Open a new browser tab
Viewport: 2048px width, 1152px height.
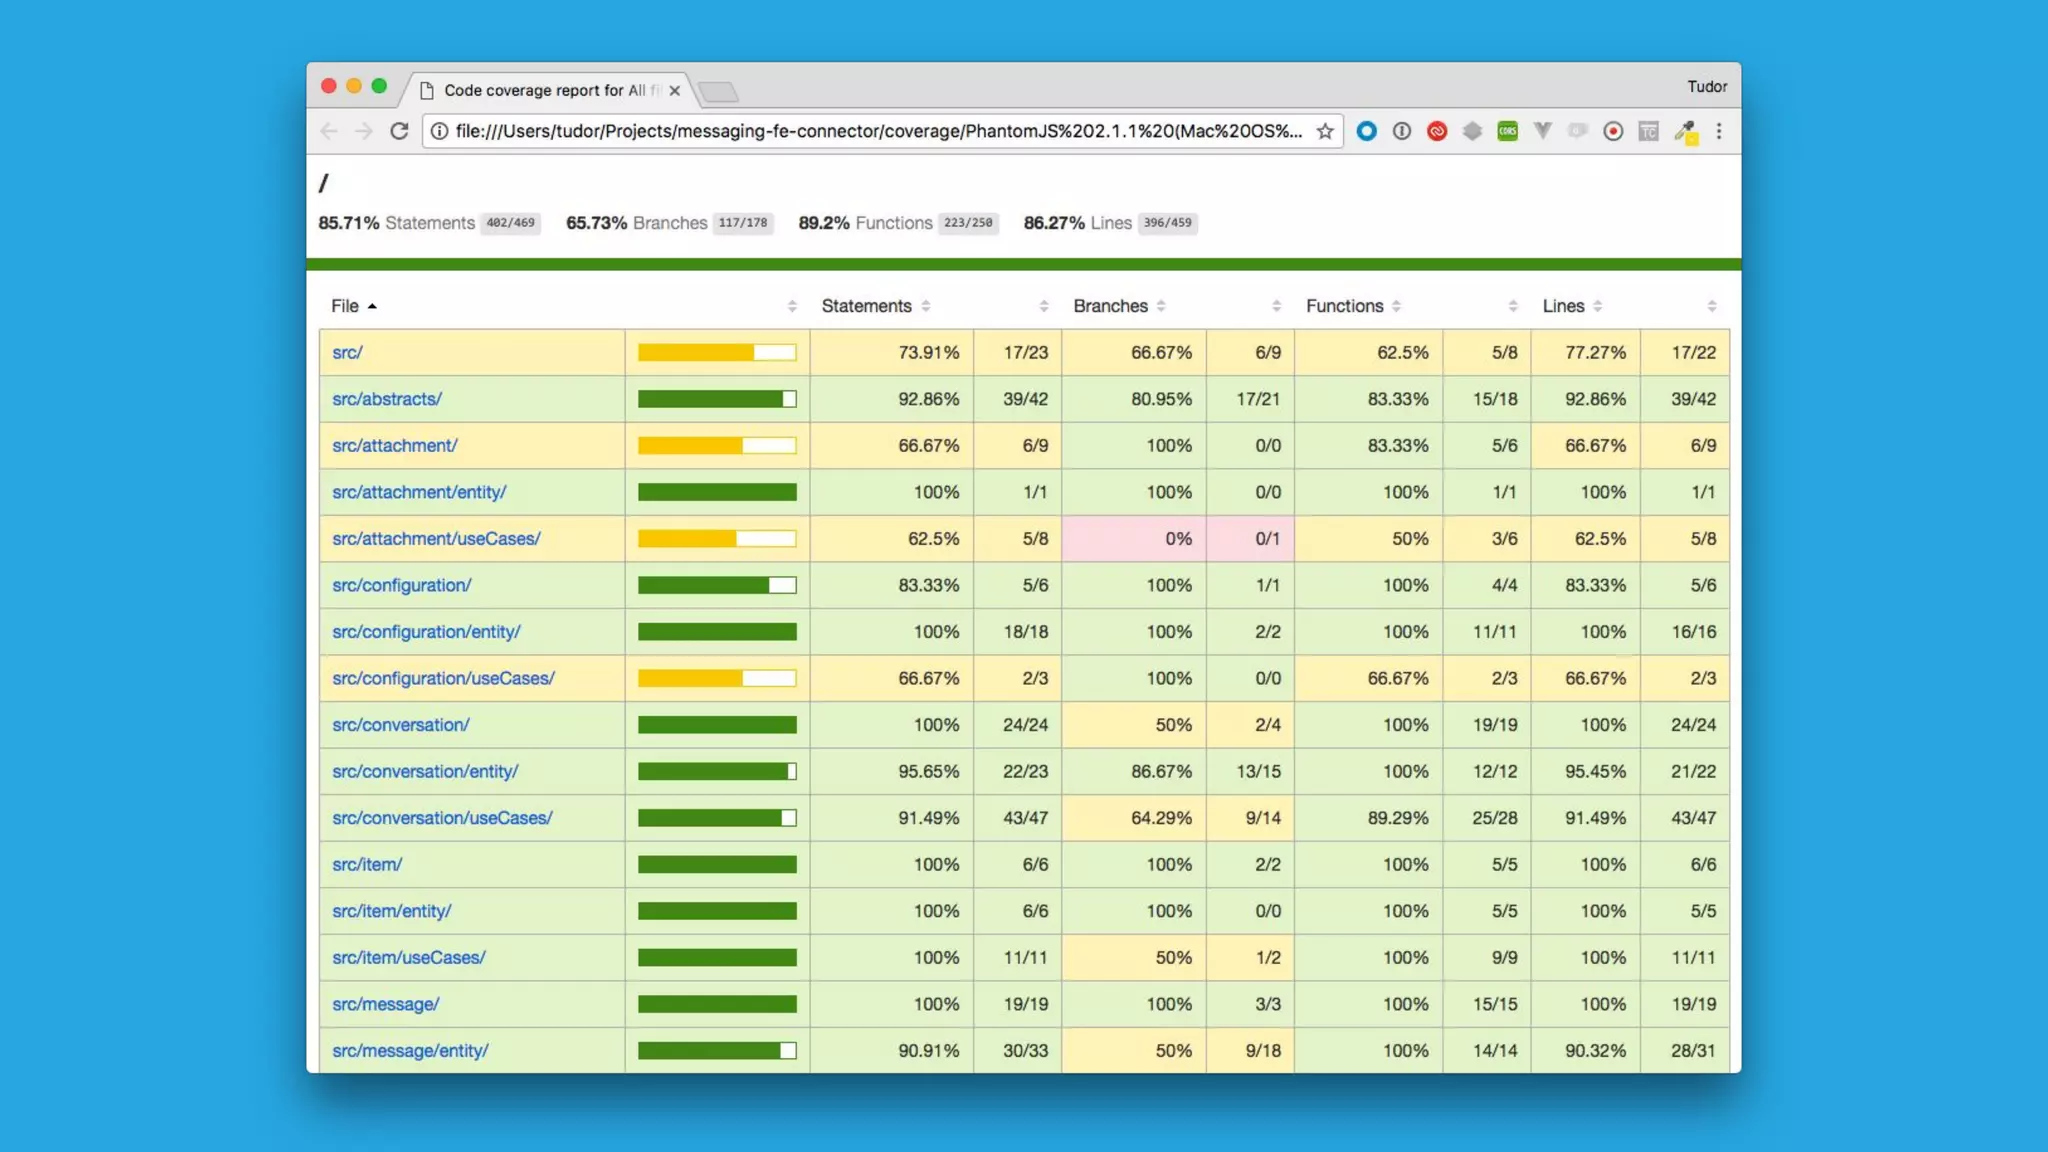pyautogui.click(x=719, y=92)
